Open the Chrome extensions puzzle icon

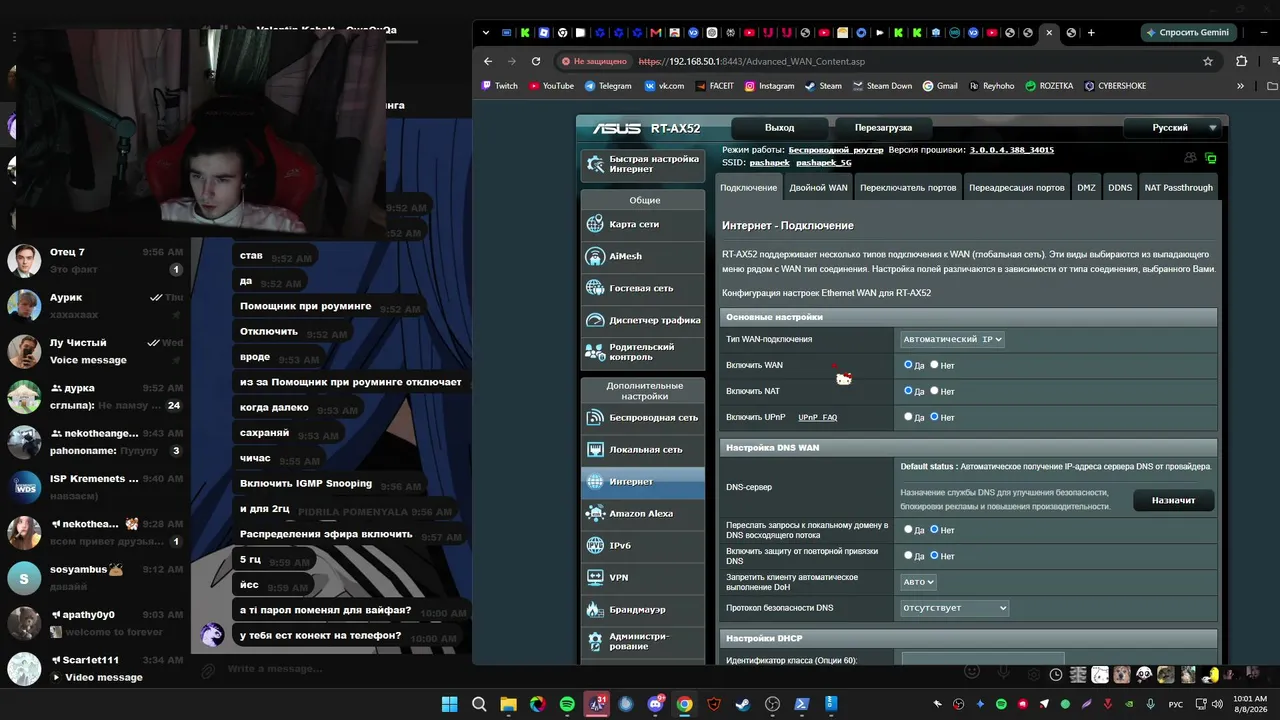[1242, 61]
